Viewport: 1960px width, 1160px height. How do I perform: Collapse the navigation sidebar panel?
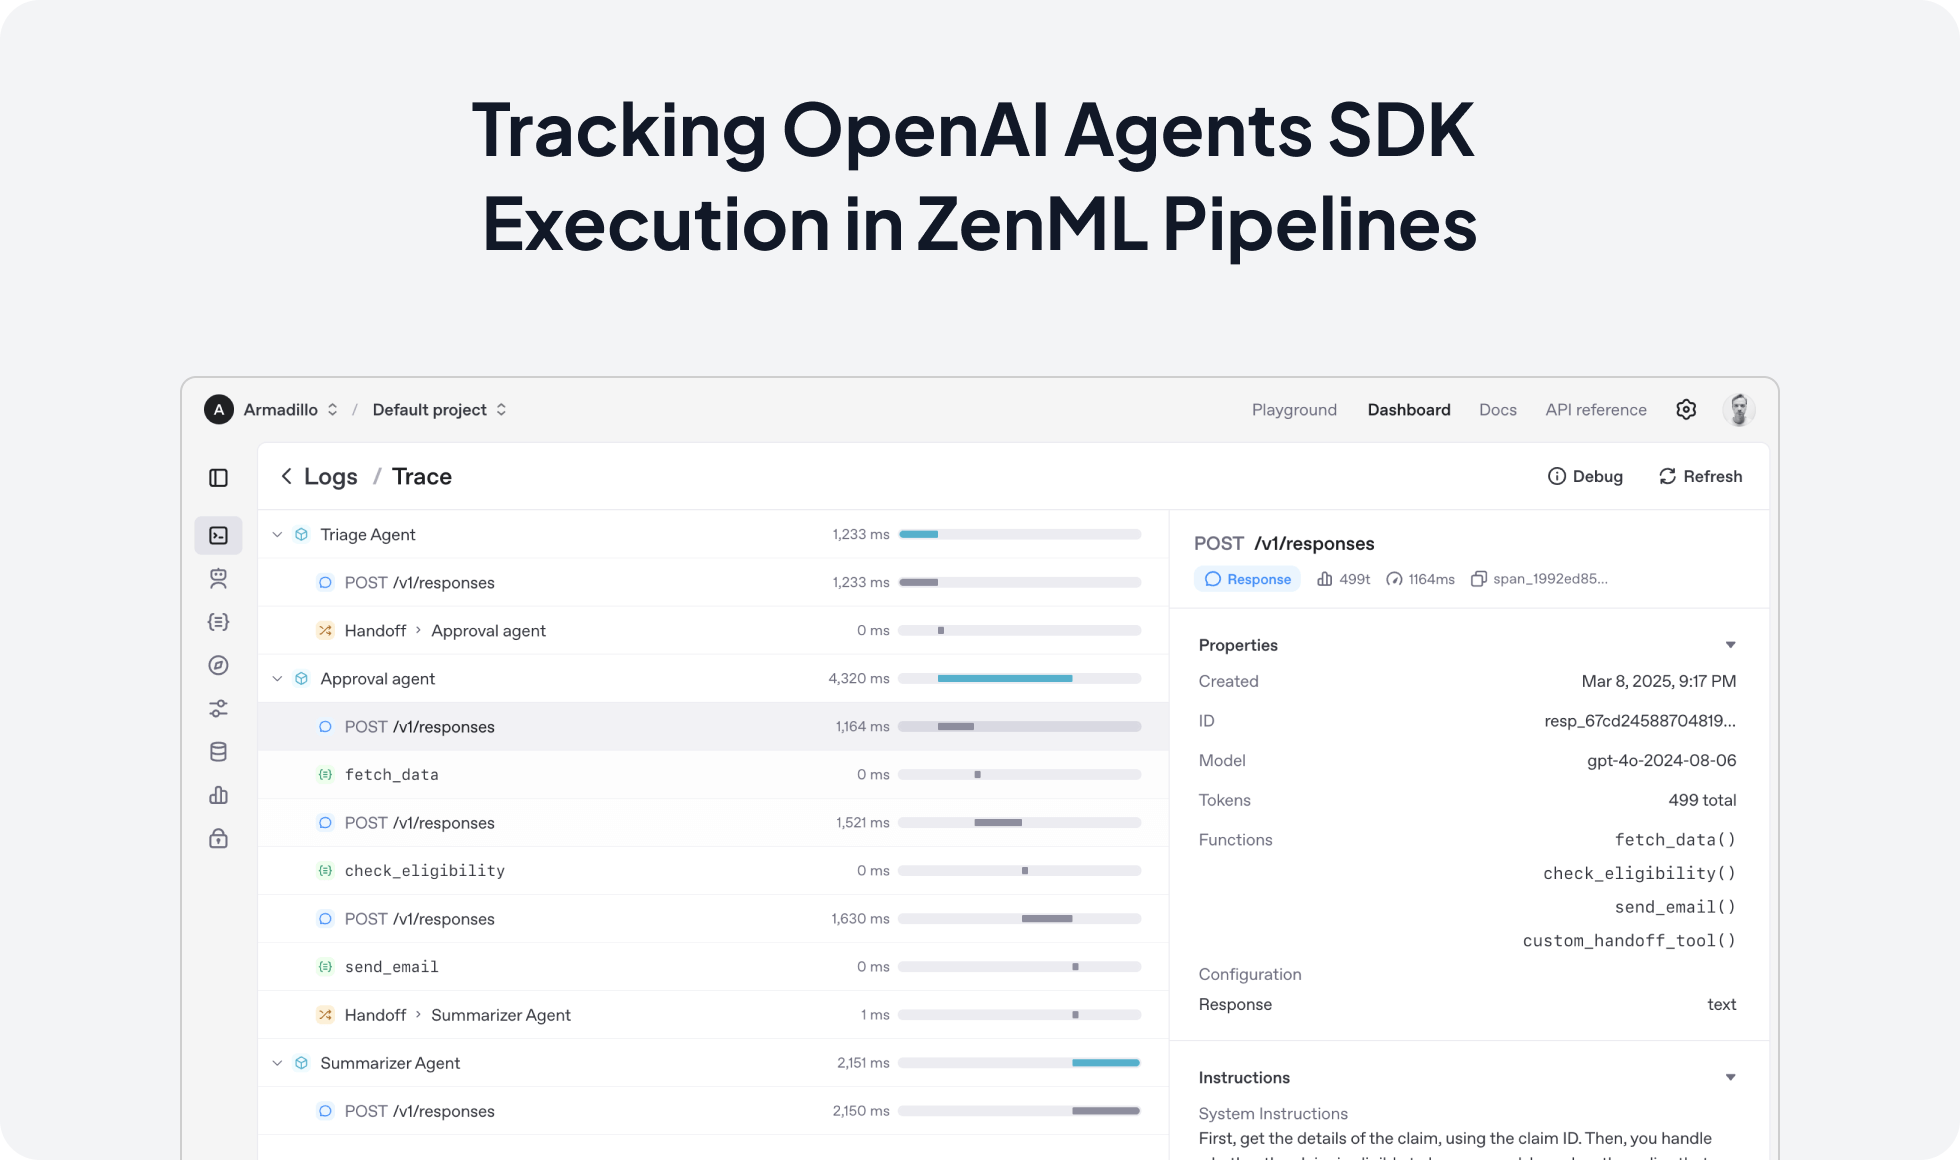(218, 478)
